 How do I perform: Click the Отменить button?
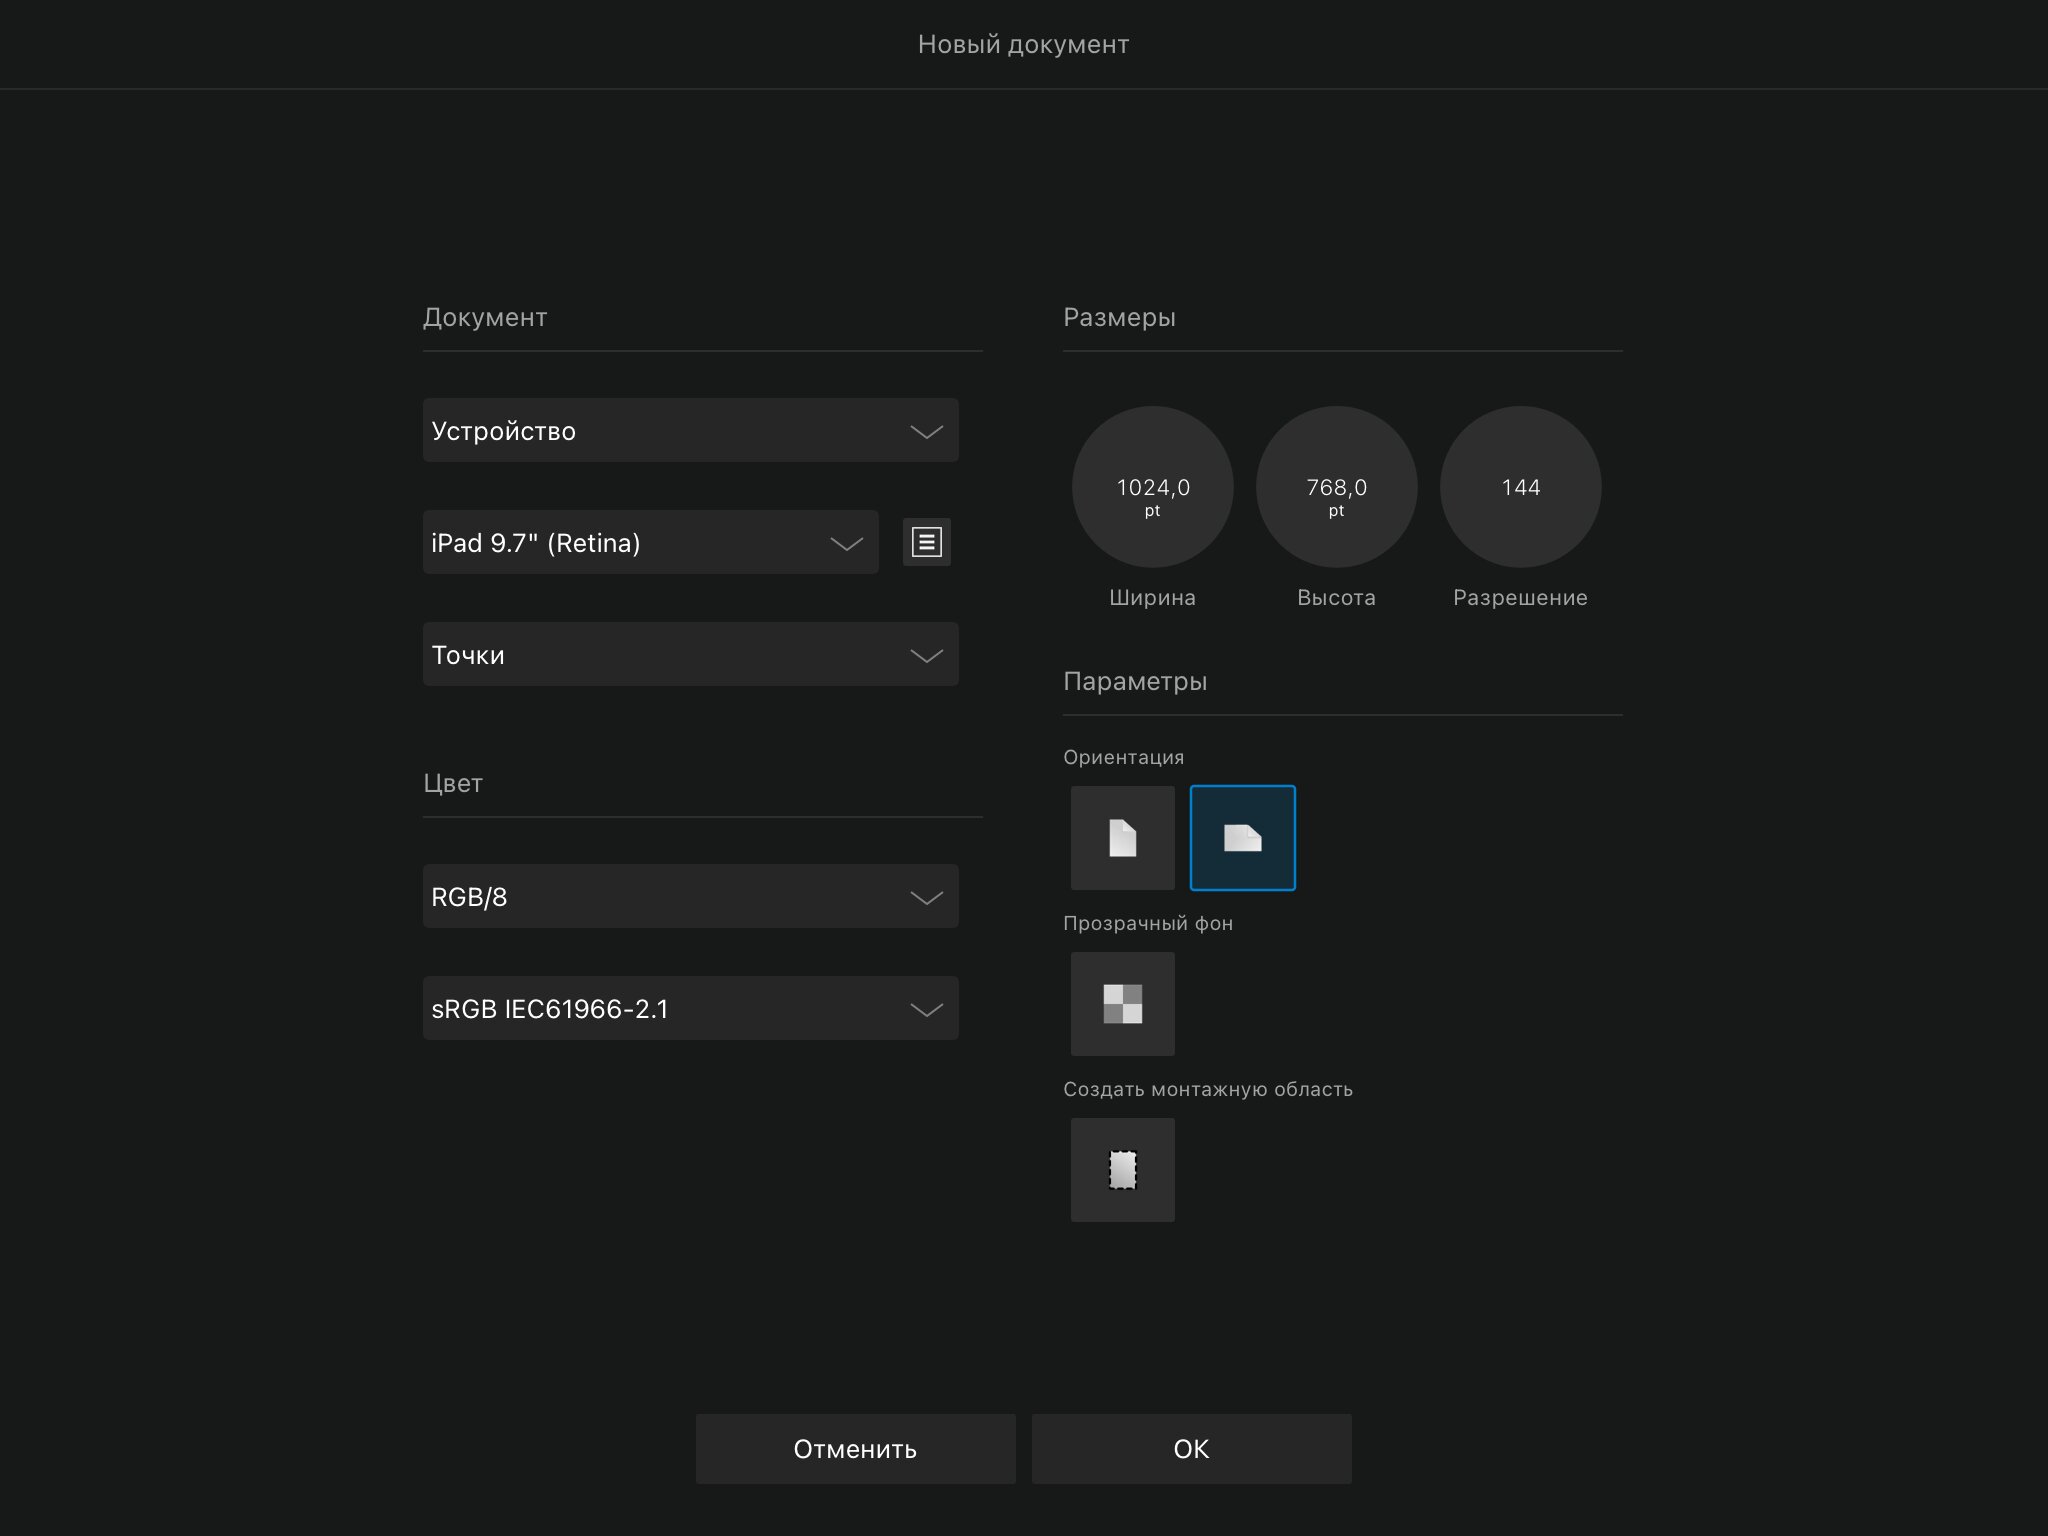(855, 1449)
